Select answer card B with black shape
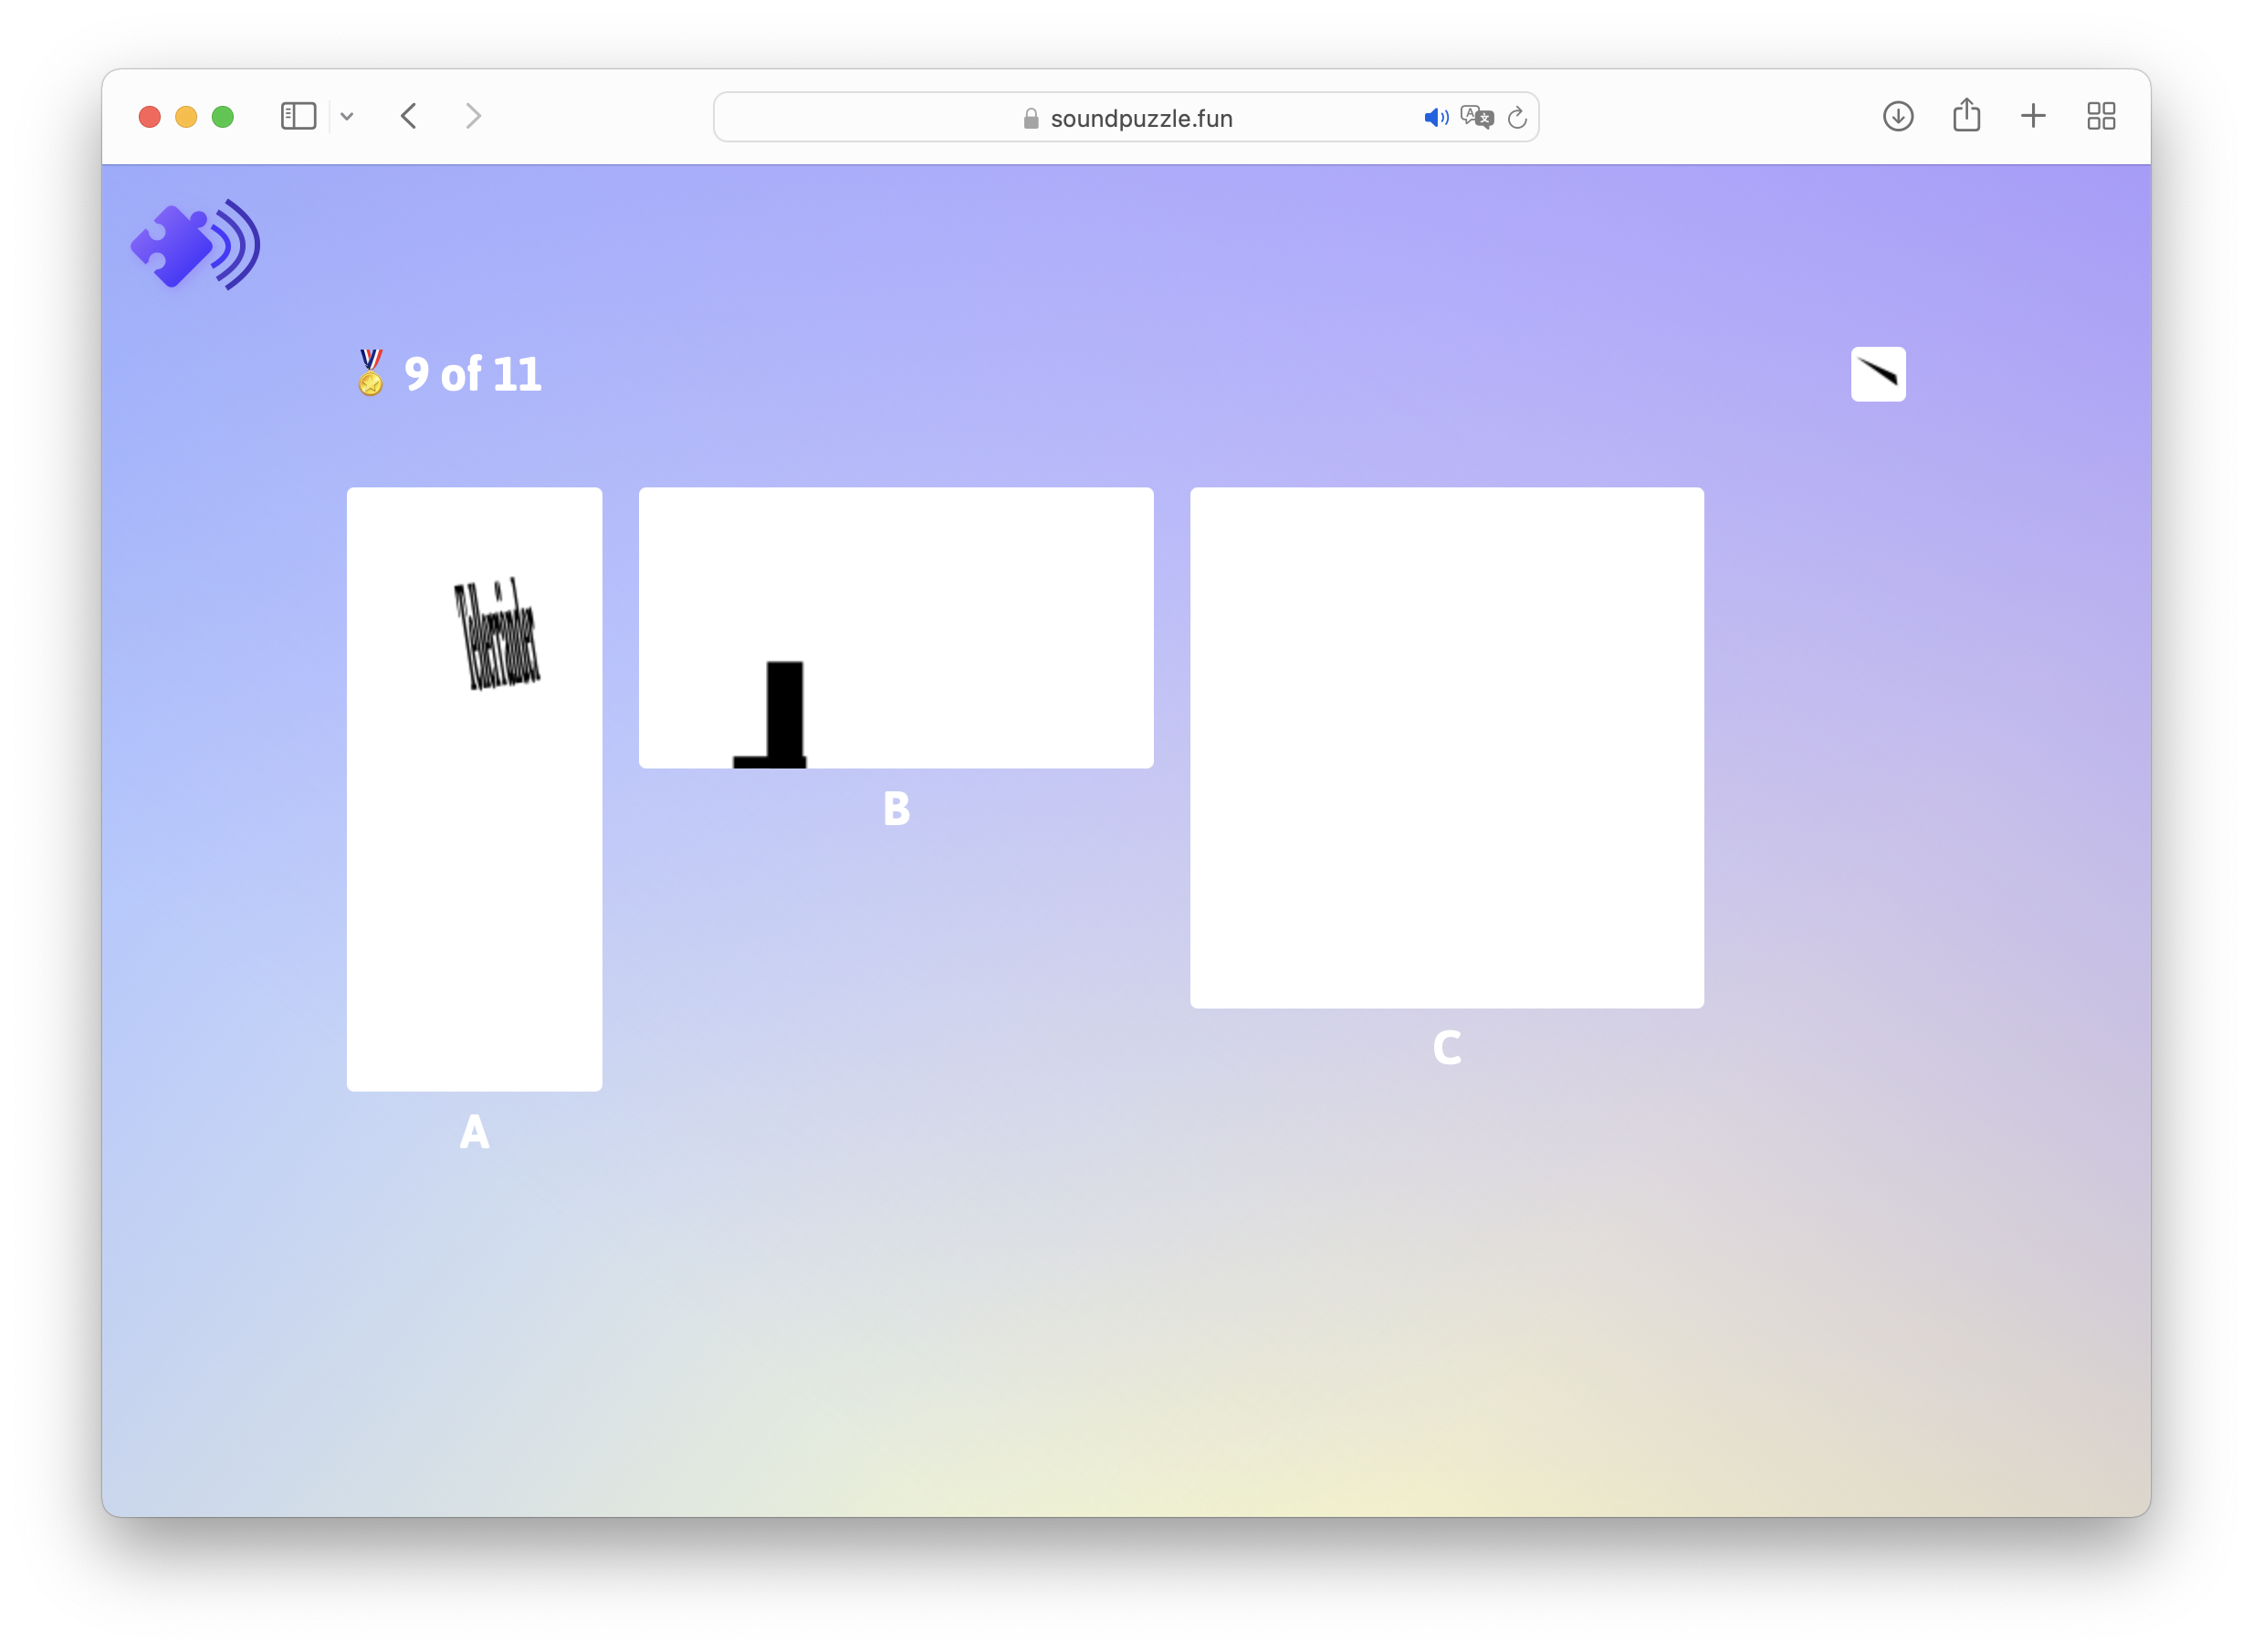The image size is (2253, 1652). pos(895,627)
